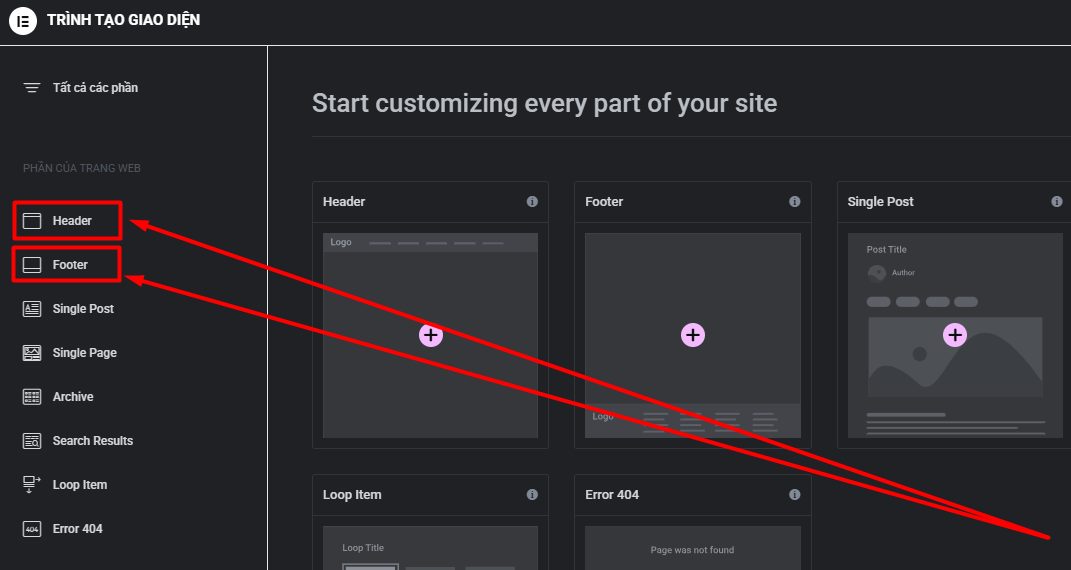The width and height of the screenshot is (1071, 570).
Task: Open Single Page in the sidebar
Action: point(85,353)
